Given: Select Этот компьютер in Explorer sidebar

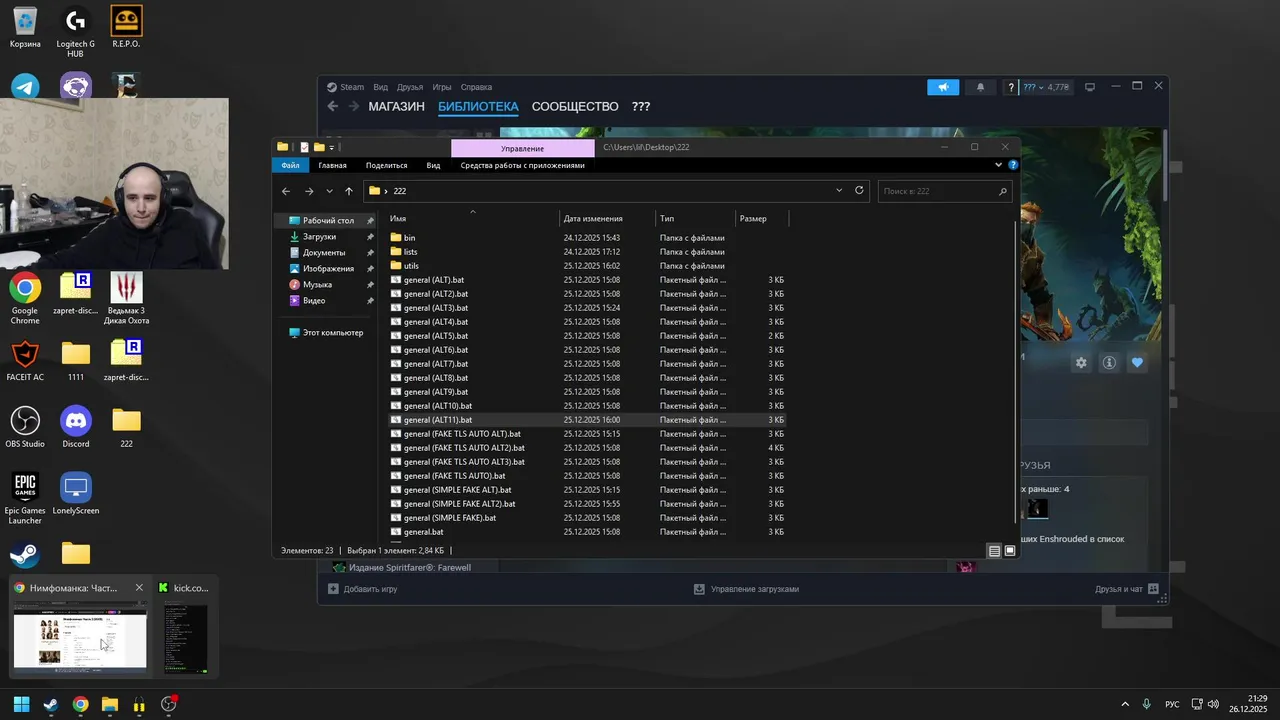Looking at the screenshot, I should point(325,333).
